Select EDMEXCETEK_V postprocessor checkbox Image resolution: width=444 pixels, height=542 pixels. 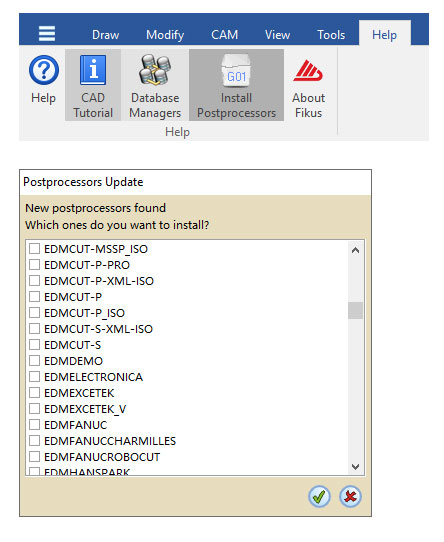click(34, 409)
